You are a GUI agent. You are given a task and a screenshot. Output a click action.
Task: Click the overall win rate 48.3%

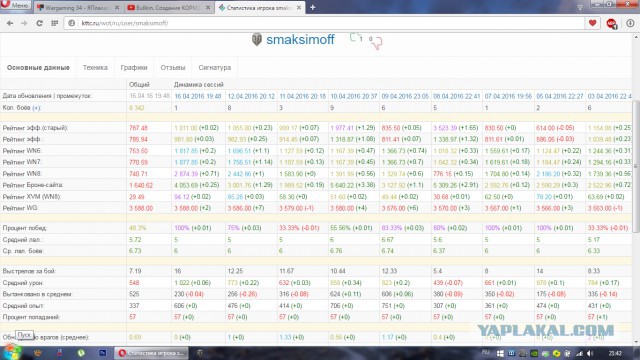pos(137,228)
